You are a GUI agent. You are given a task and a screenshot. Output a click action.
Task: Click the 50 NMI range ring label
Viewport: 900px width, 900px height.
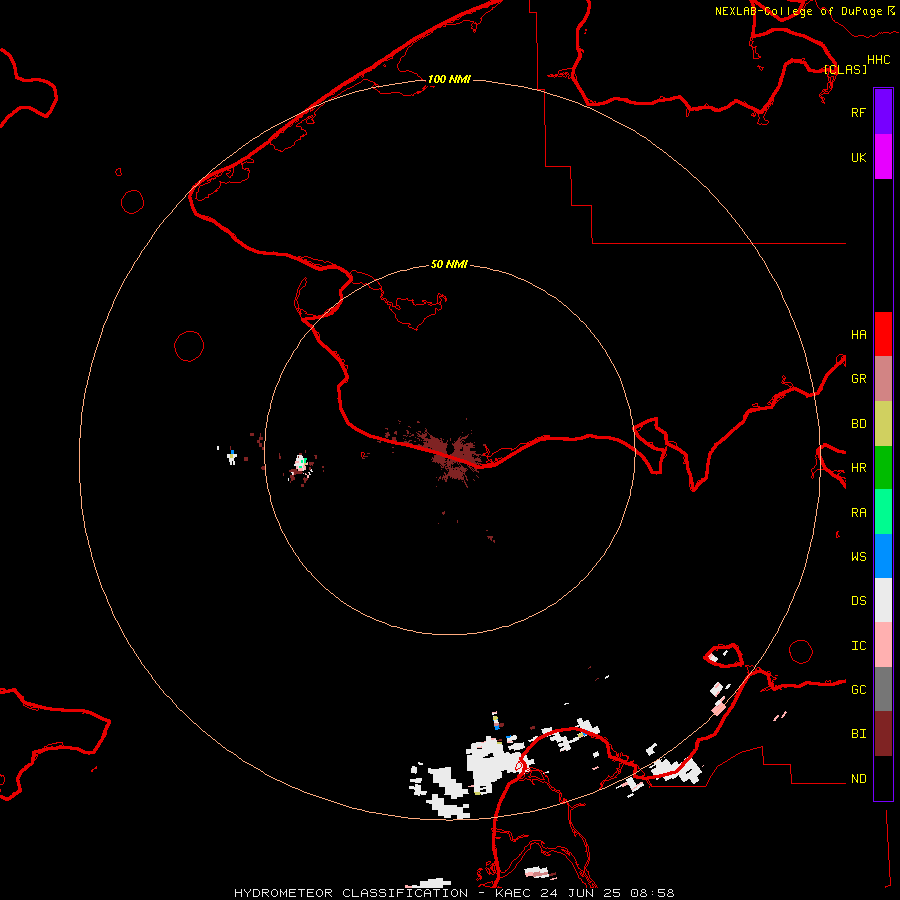click(449, 264)
